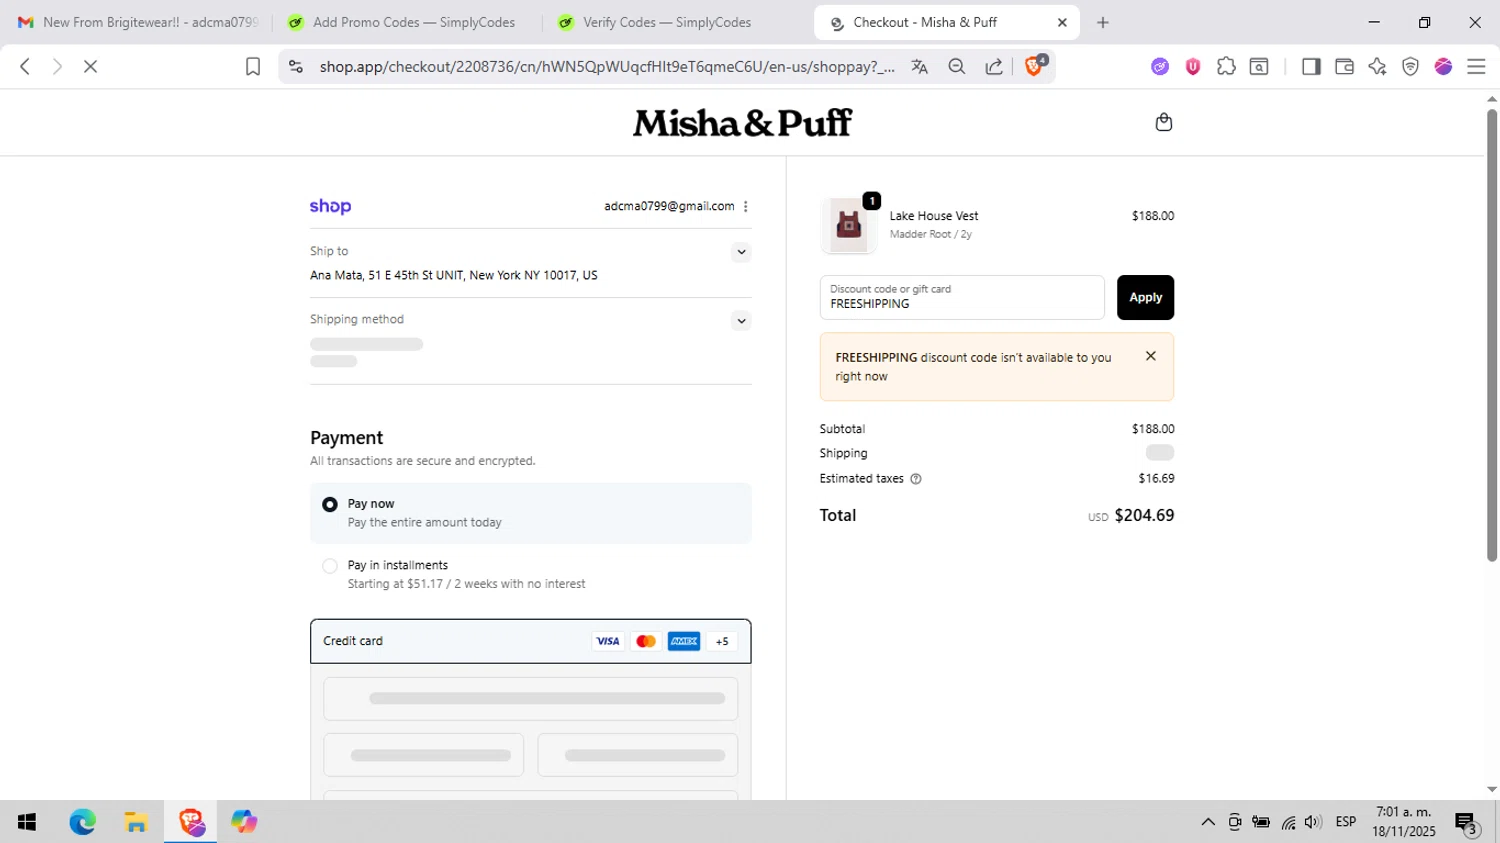Open Copilot from the taskbar
Screen dimensions: 1500x843
tap(244, 822)
